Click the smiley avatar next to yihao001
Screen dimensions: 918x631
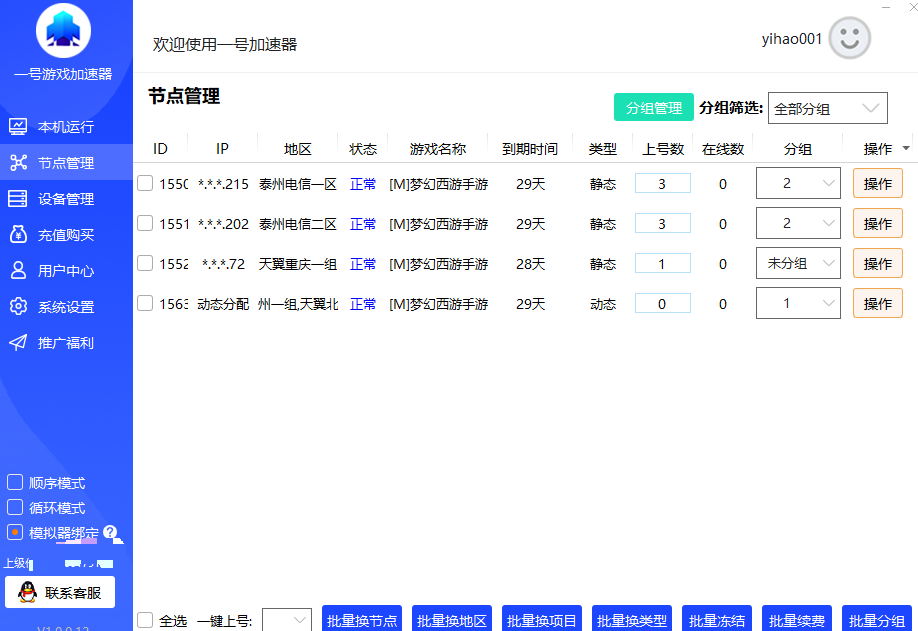[x=849, y=38]
